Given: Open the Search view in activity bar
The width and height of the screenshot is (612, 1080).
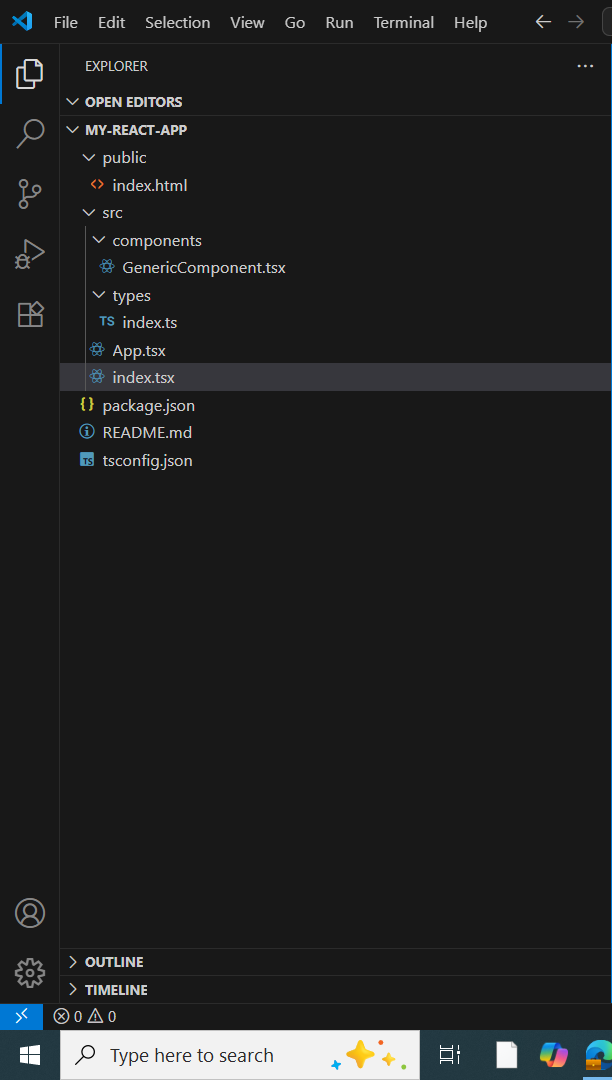Looking at the screenshot, I should tap(30, 133).
